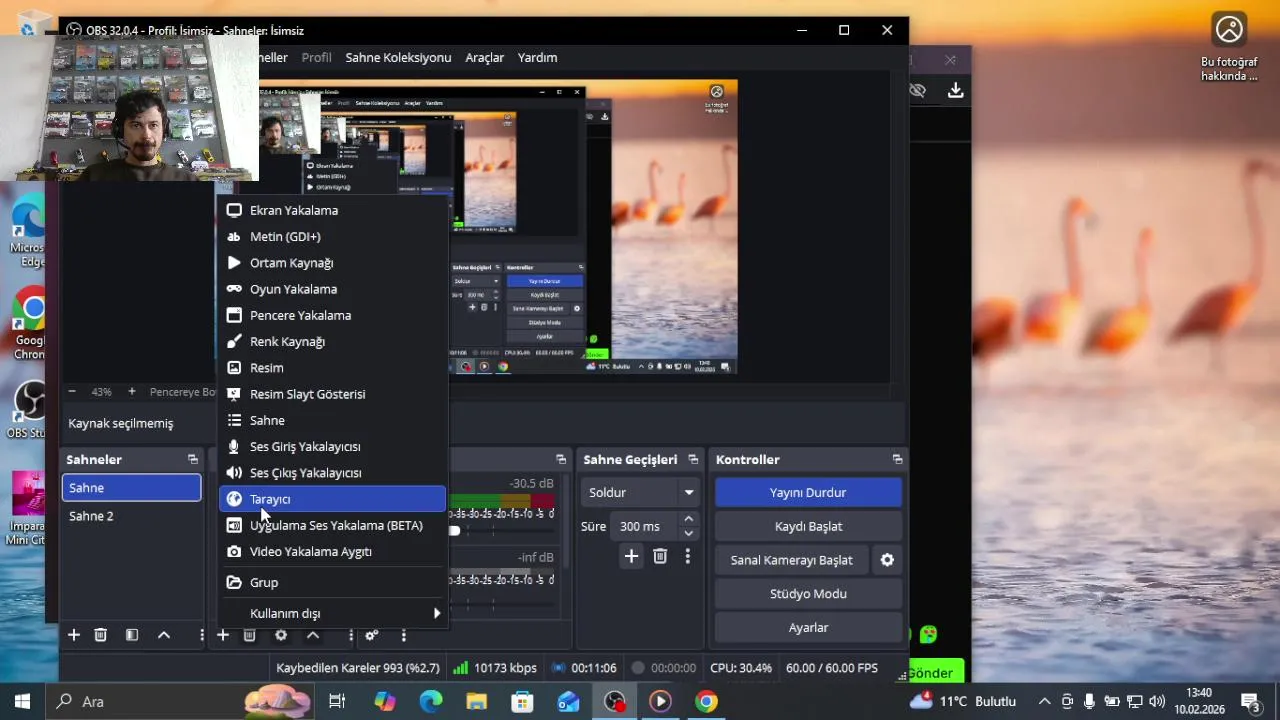Open Chrome from the taskbar
Image resolution: width=1280 pixels, height=720 pixels.
706,701
